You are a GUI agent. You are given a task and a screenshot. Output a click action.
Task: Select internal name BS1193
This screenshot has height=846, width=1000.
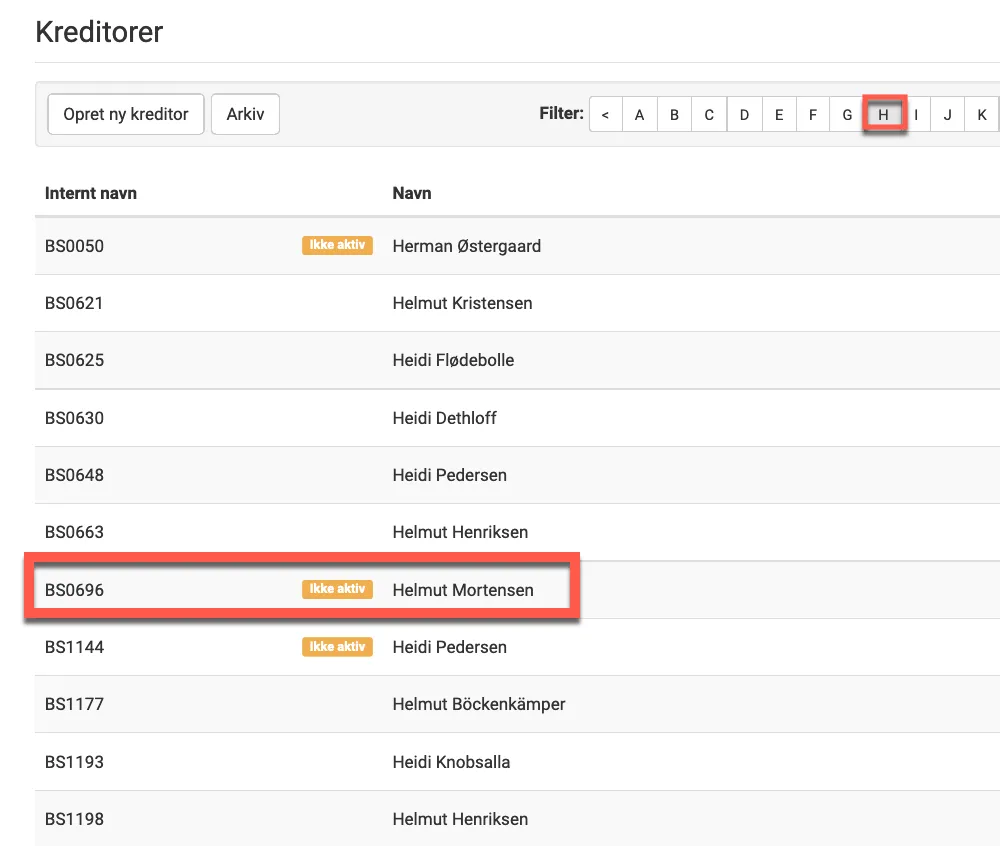click(x=74, y=762)
